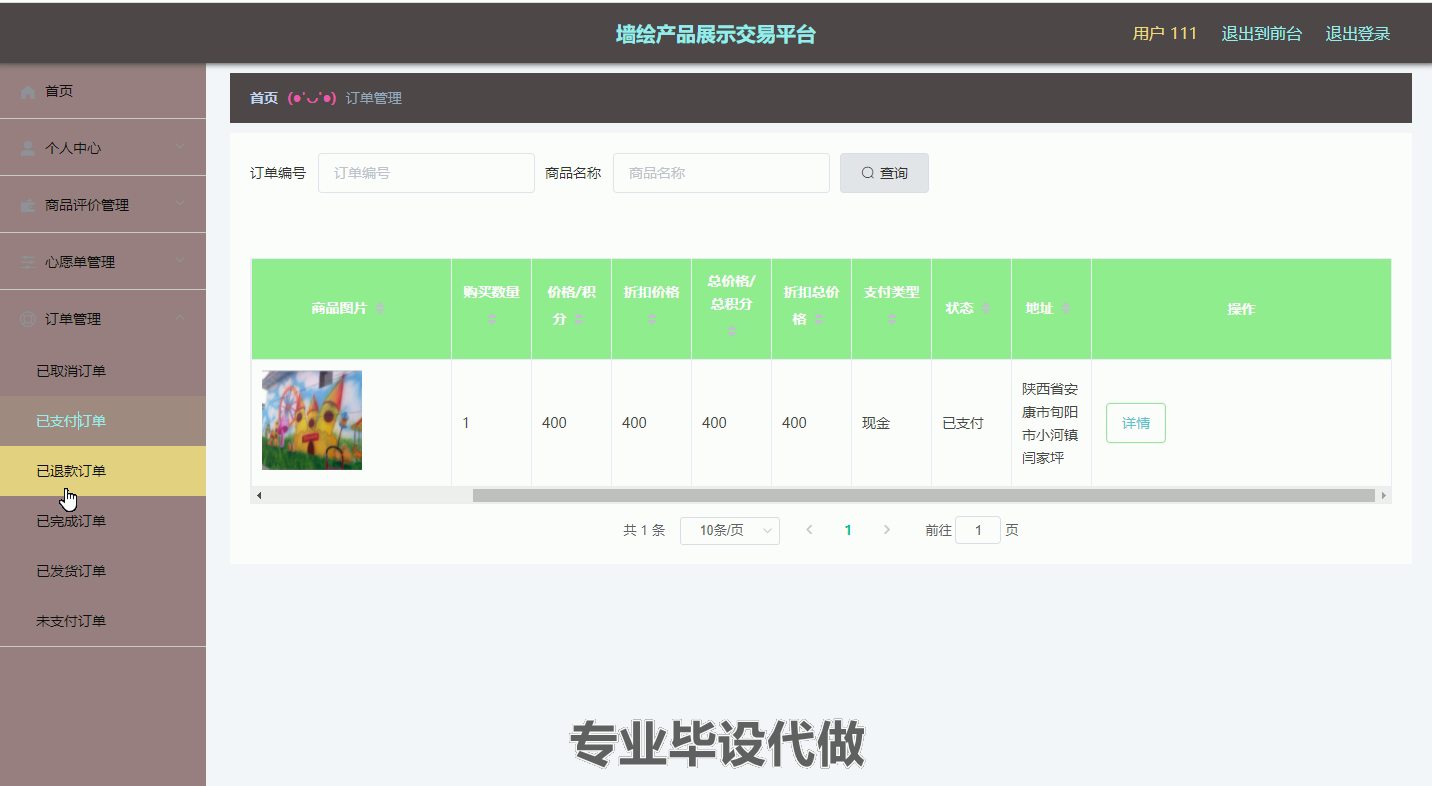This screenshot has width=1432, height=786.
Task: Open the 10条/页 page size dropdown
Action: tap(730, 530)
